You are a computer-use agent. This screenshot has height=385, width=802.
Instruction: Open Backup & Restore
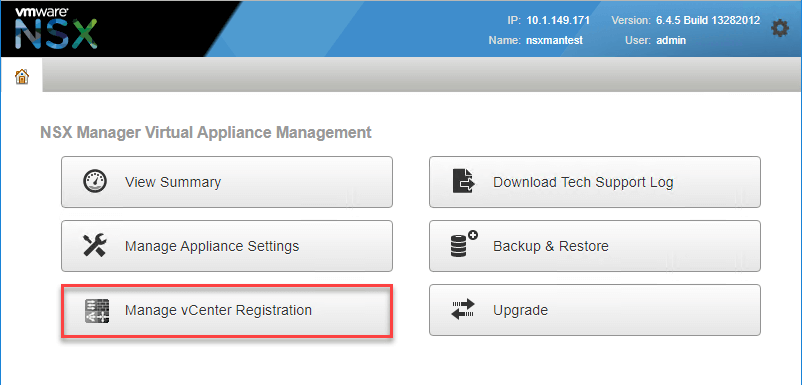click(x=595, y=246)
